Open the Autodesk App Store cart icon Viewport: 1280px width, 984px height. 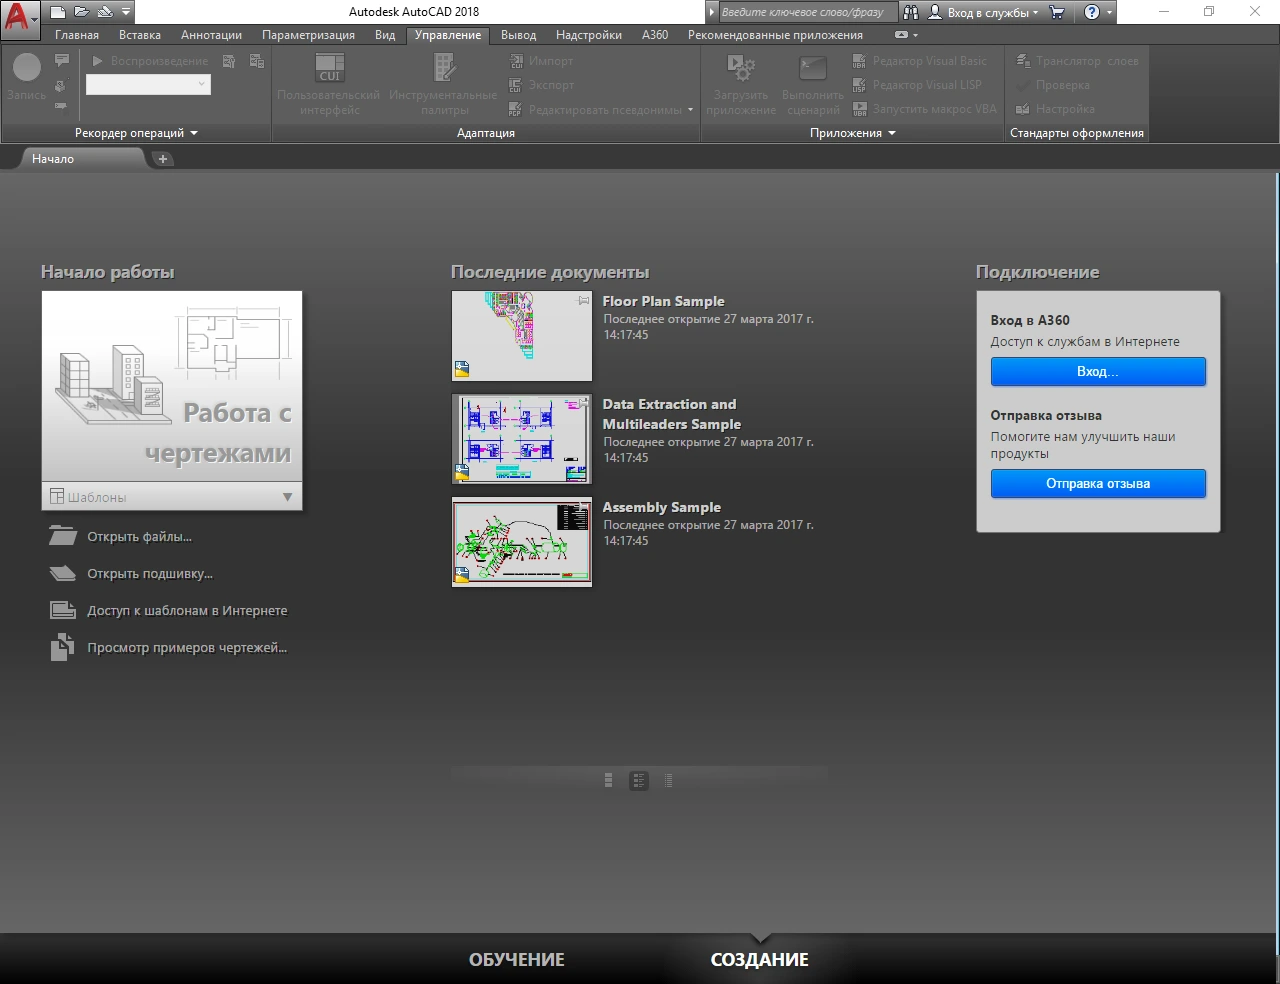point(1057,12)
